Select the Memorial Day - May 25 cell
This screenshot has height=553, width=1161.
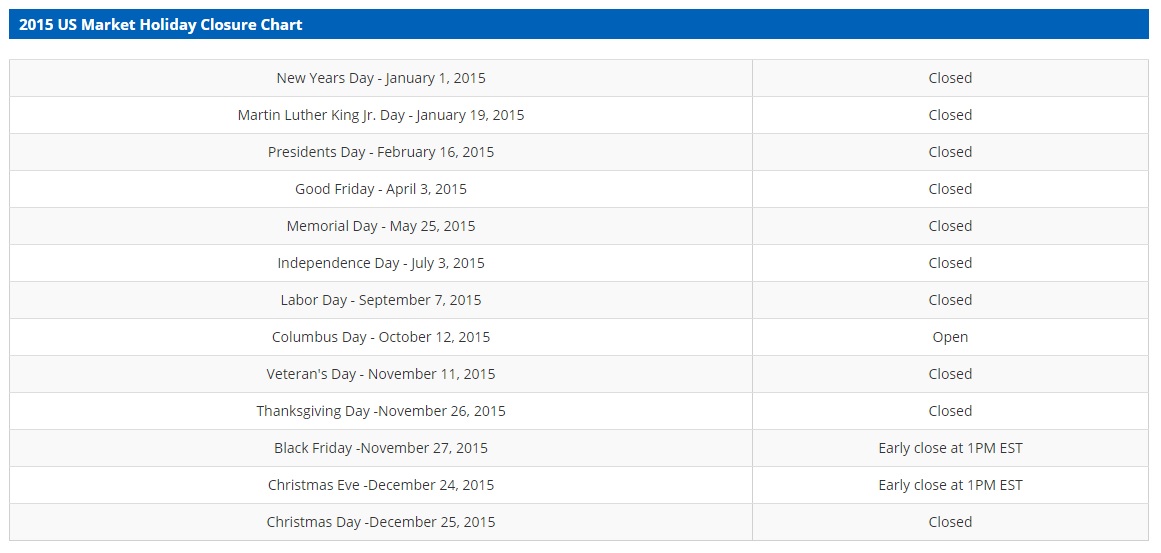381,226
